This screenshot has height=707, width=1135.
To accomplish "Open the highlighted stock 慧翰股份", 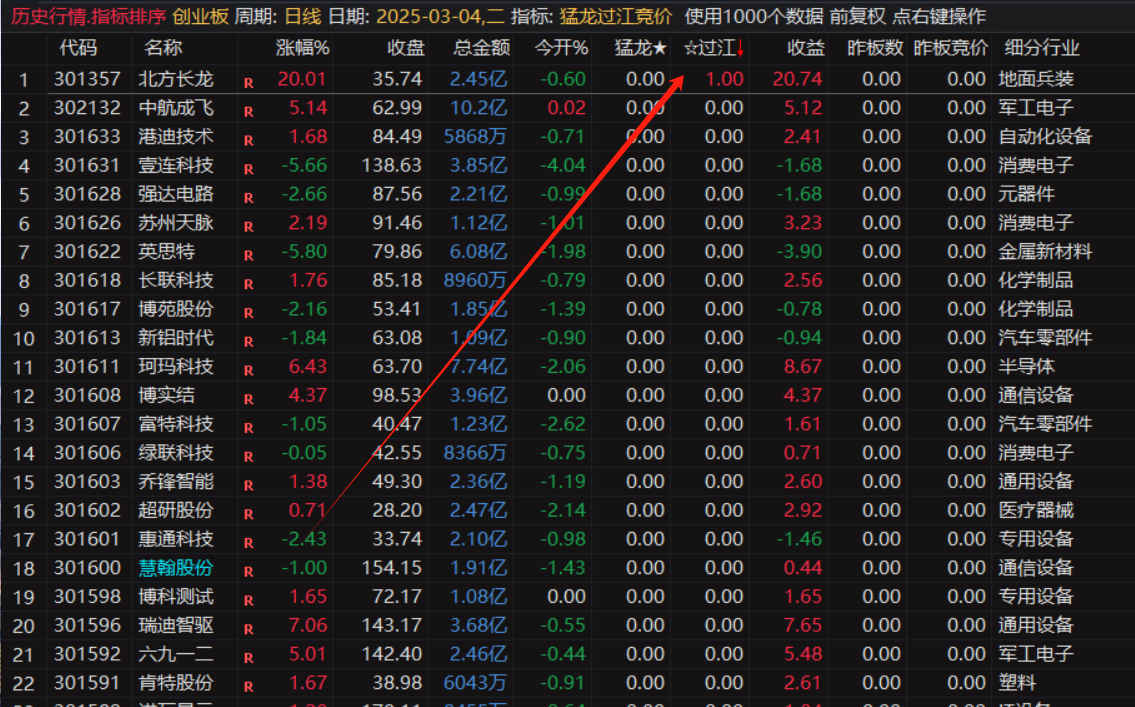I will (x=176, y=568).
